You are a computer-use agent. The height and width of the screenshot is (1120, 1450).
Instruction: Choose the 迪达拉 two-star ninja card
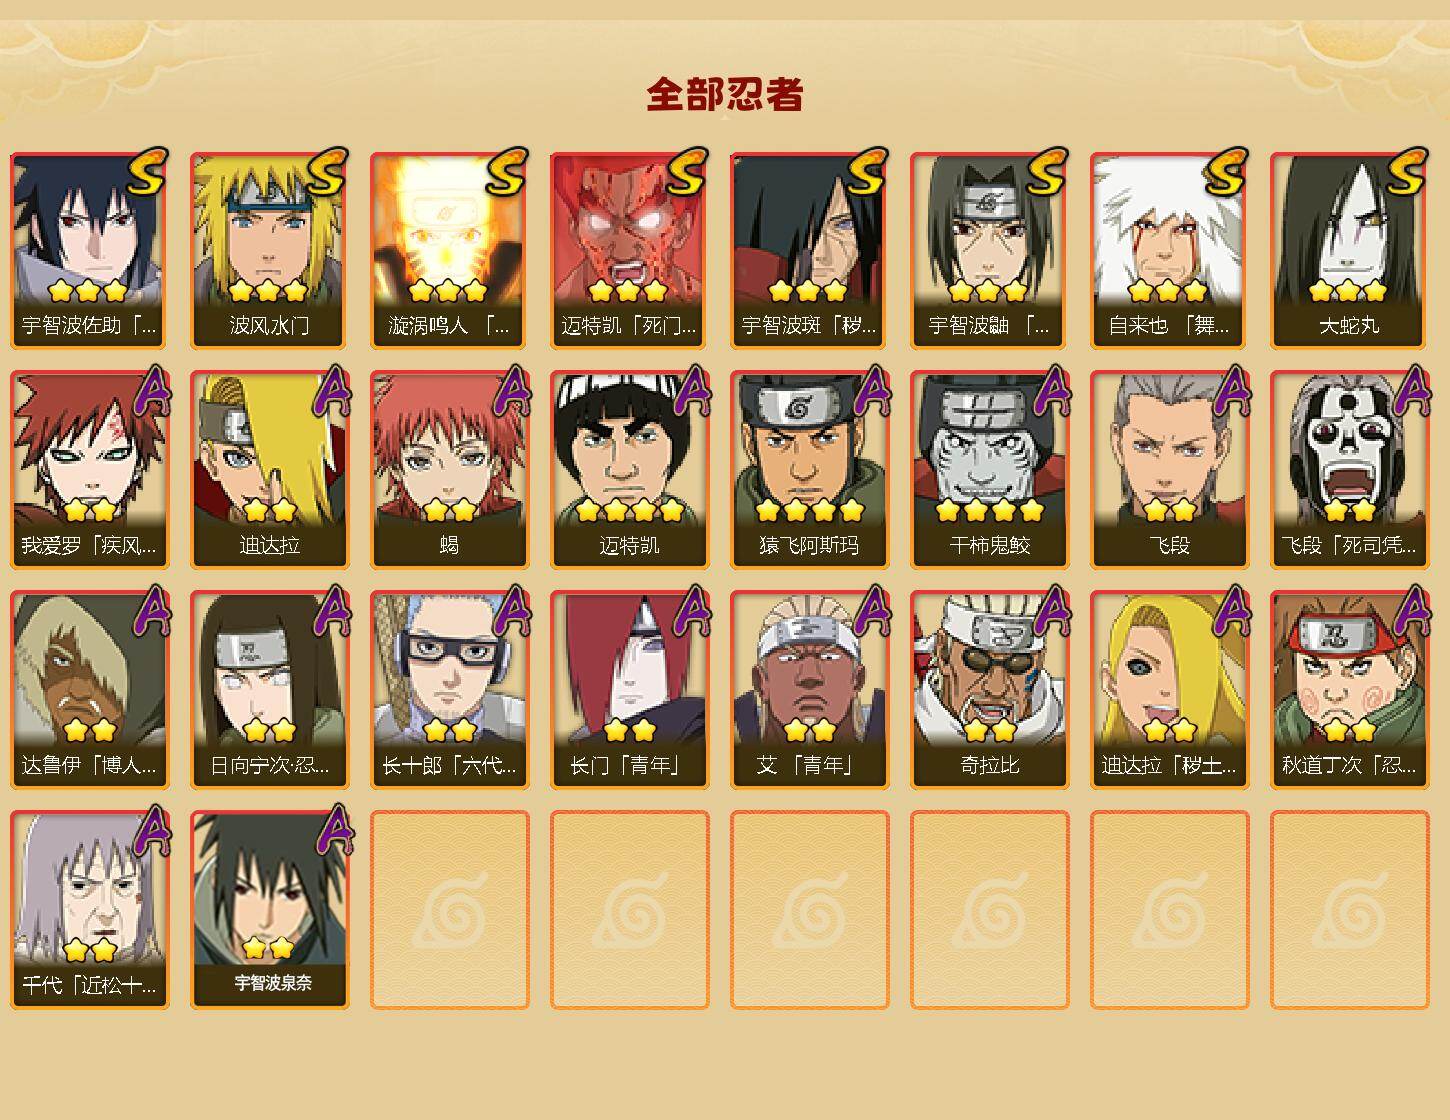coord(269,470)
